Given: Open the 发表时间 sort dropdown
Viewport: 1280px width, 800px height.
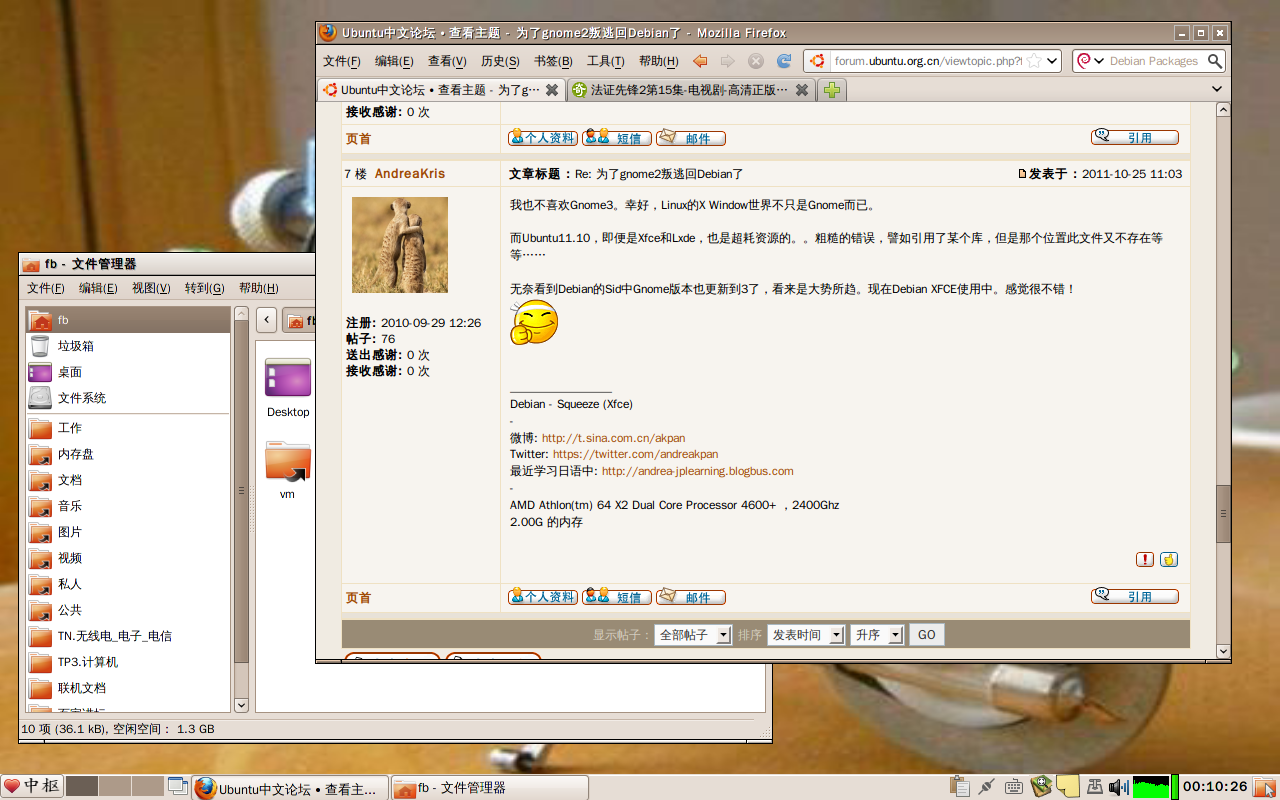Looking at the screenshot, I should 806,635.
